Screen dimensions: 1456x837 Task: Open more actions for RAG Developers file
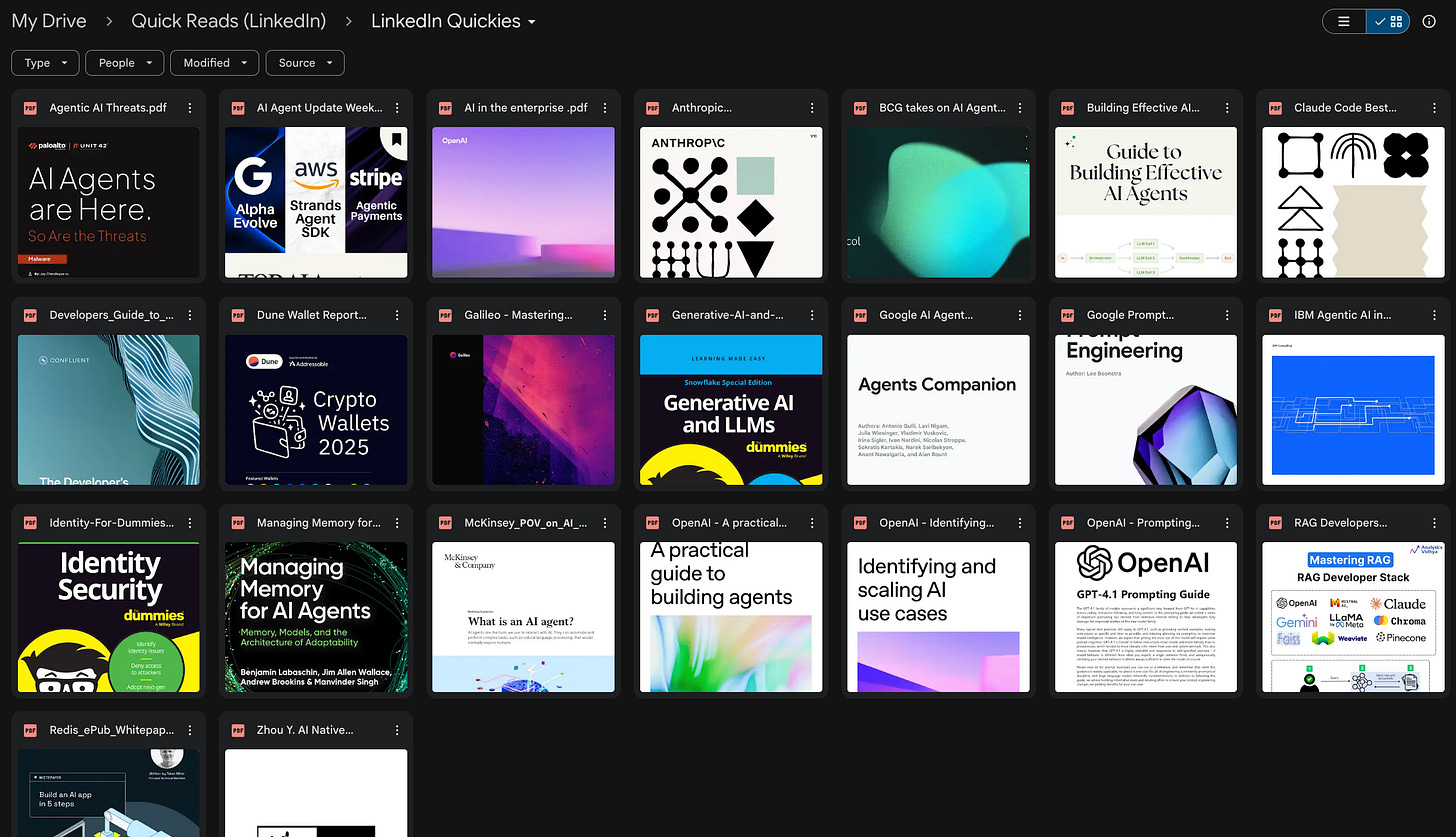coord(1435,523)
